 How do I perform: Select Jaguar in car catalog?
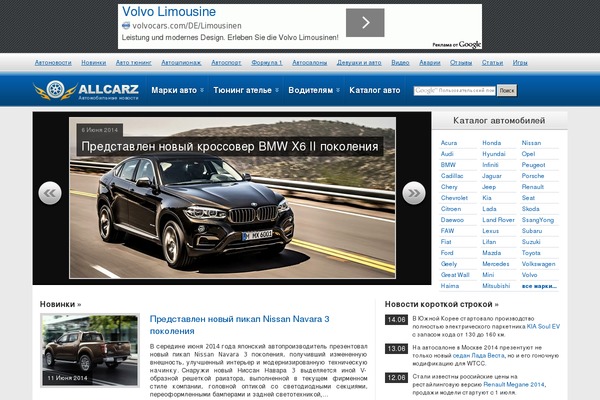(x=492, y=176)
